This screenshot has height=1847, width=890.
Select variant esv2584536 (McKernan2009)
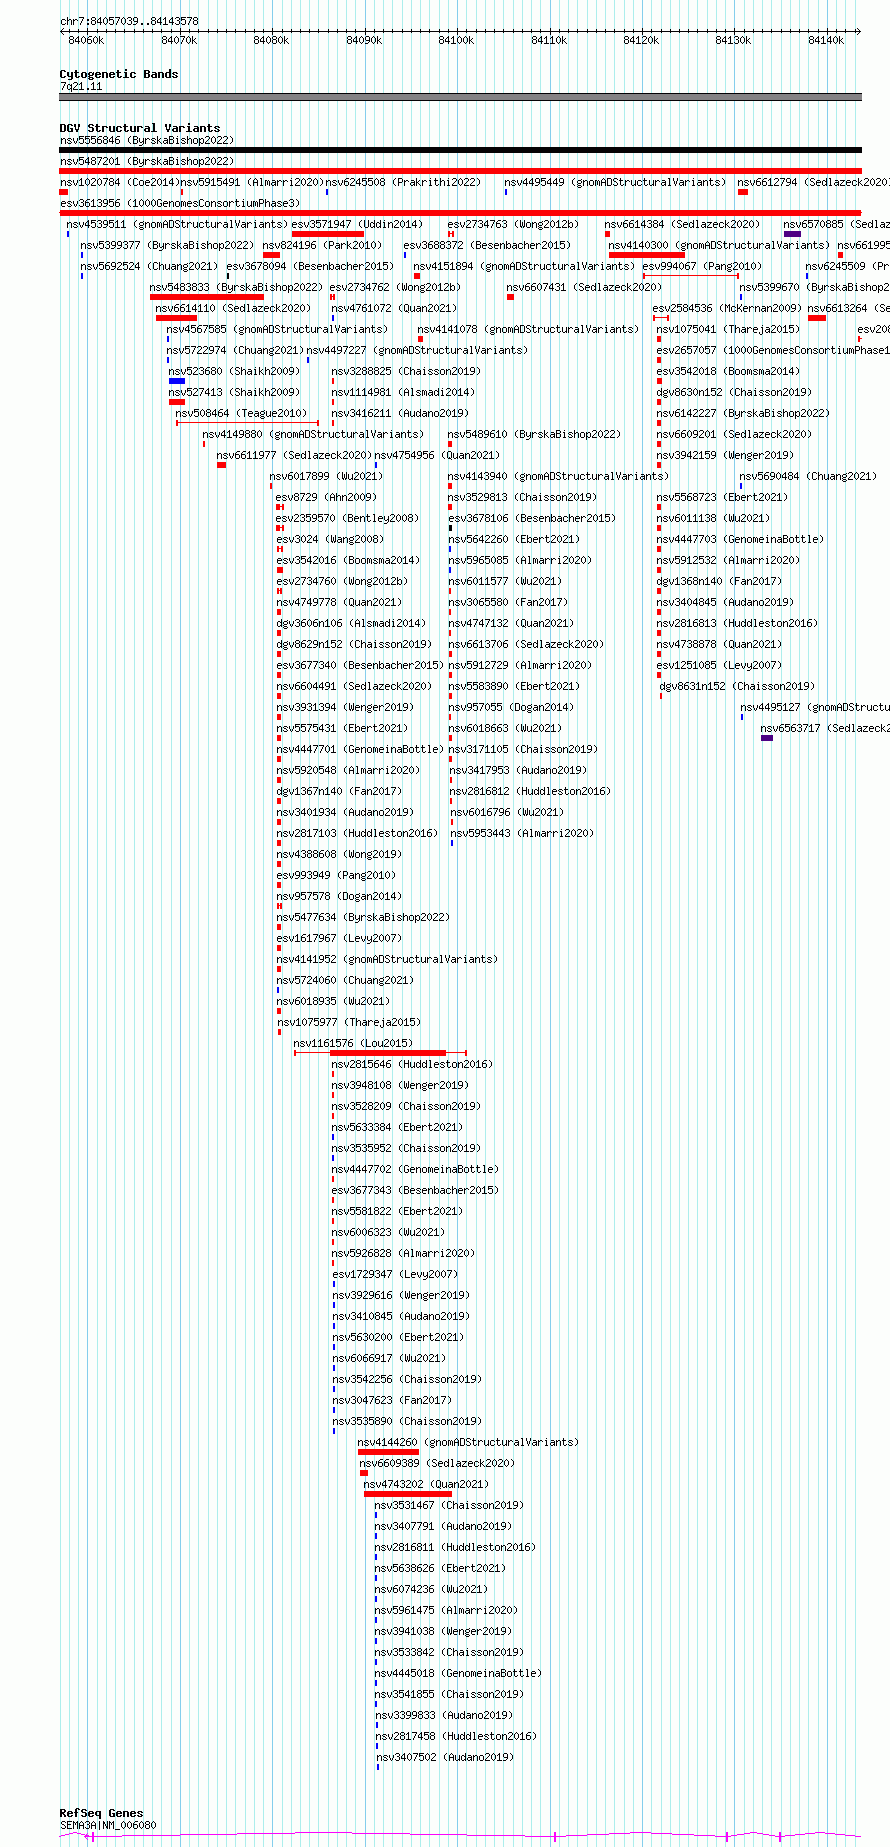(x=727, y=309)
